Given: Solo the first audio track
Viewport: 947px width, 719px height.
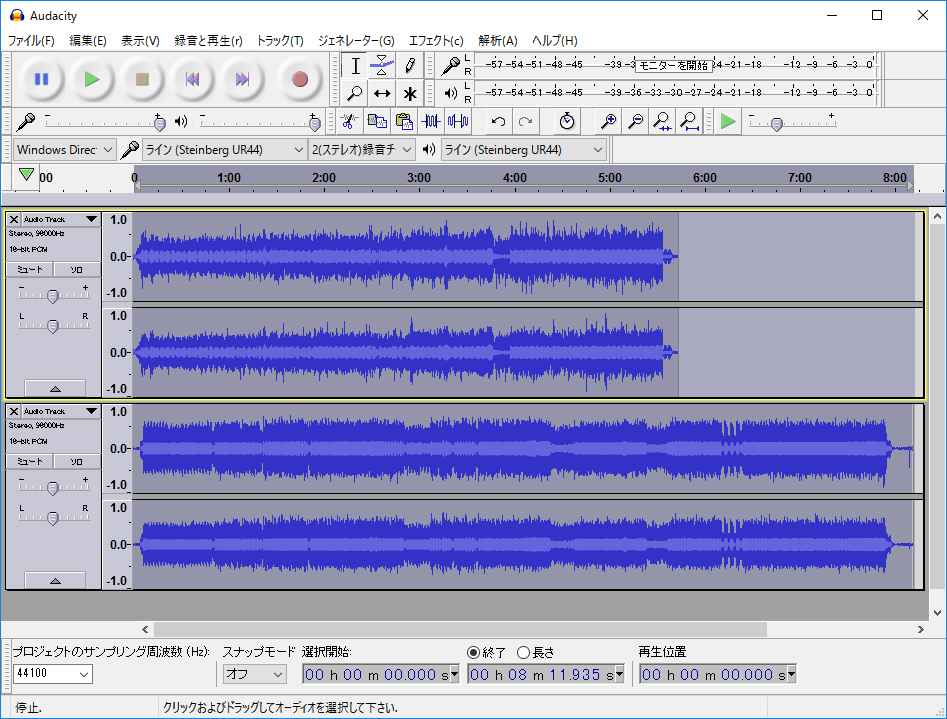Looking at the screenshot, I should (77, 269).
